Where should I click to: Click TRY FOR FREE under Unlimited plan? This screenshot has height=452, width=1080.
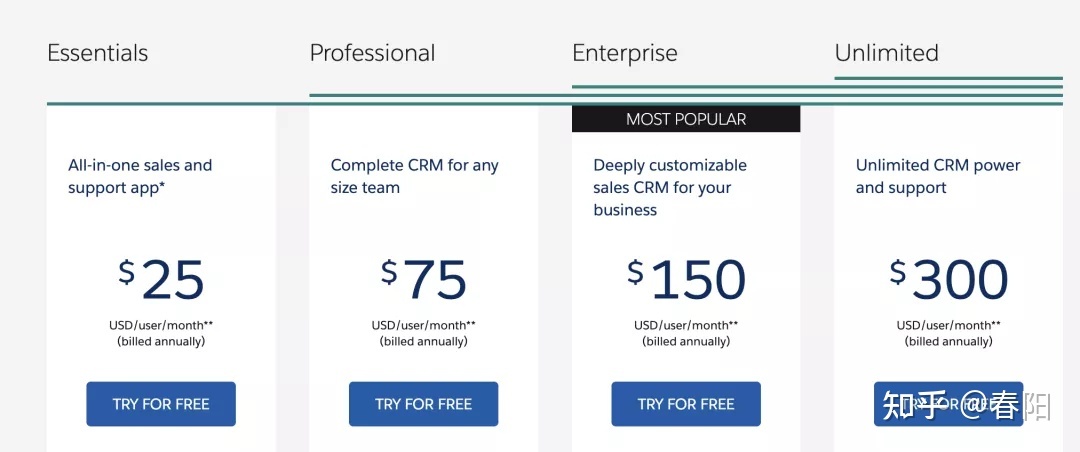pos(948,404)
